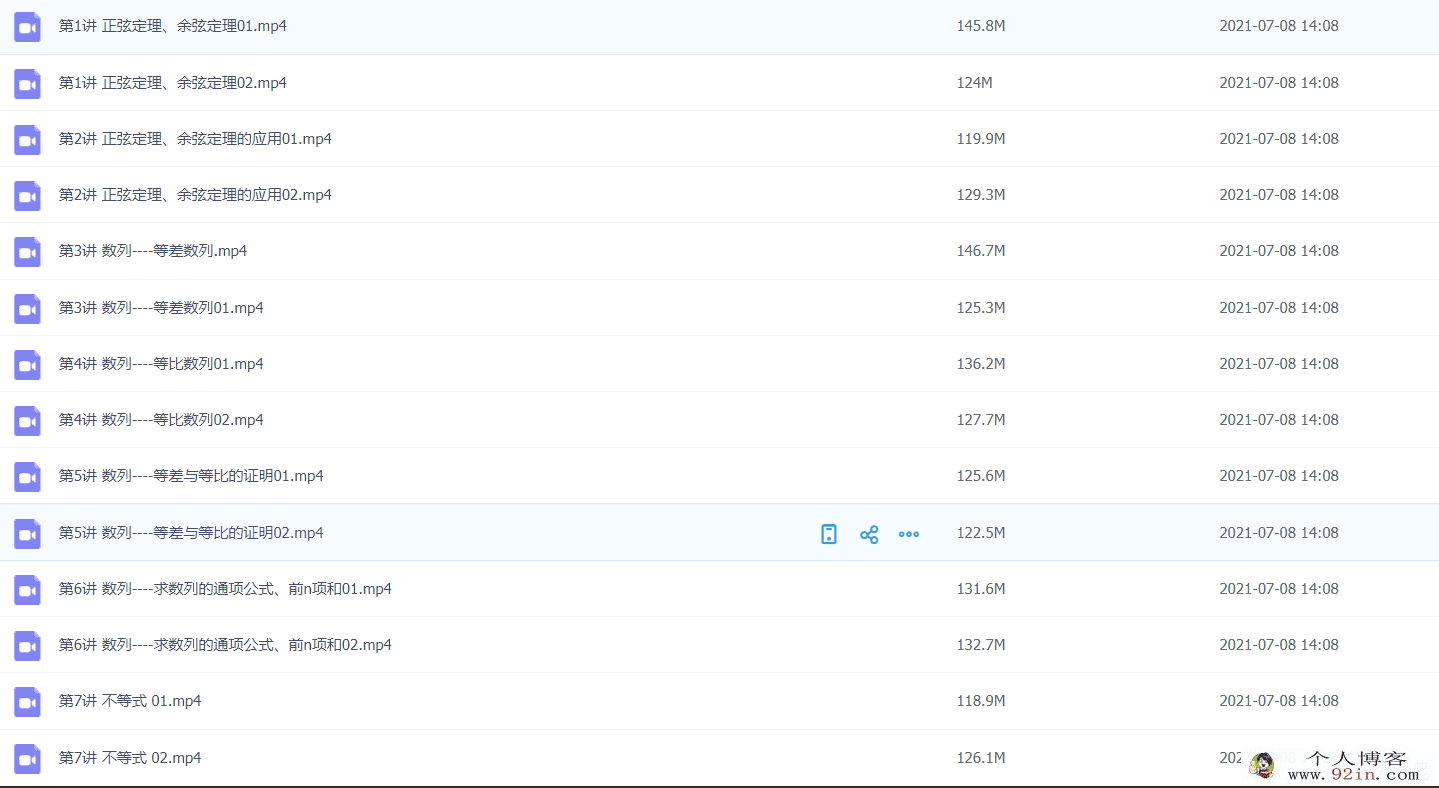Click the 119.9M size value
1439x788 pixels.
981,138
